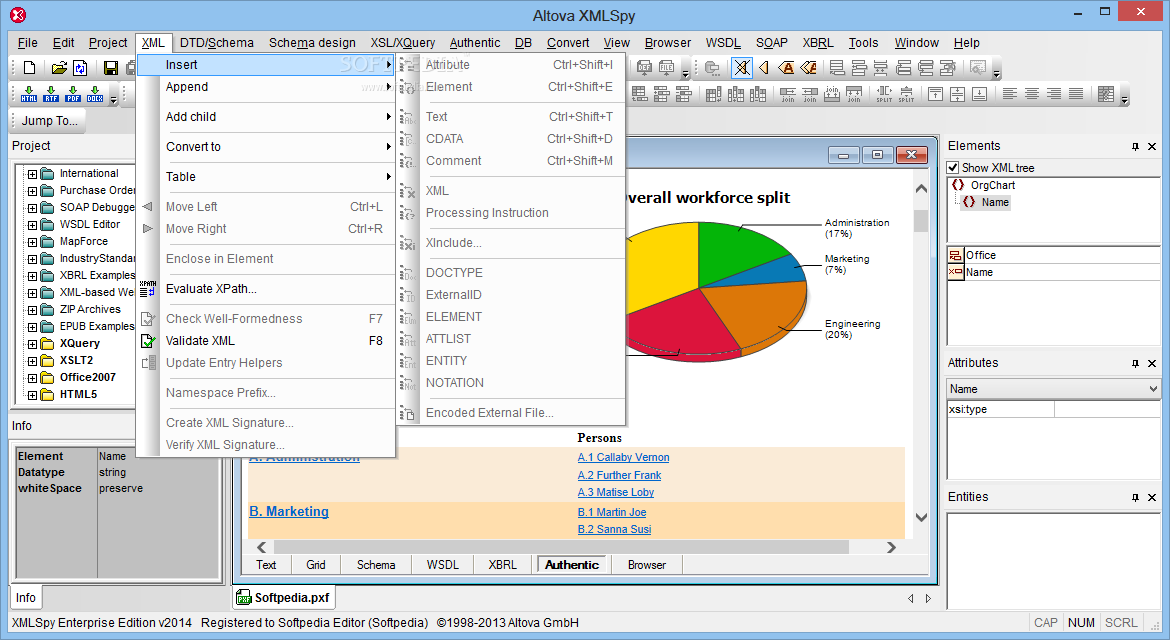This screenshot has width=1170, height=640.
Task: Select the OrgChart node in Elements
Action: click(992, 185)
